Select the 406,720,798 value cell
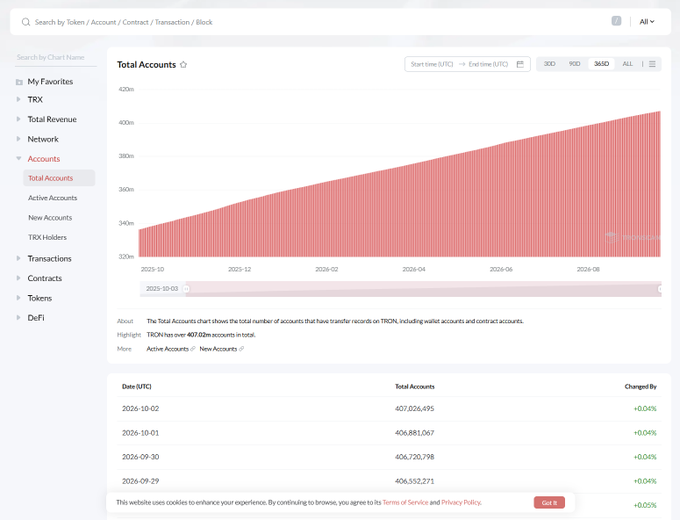The height and width of the screenshot is (520, 680). [x=414, y=457]
